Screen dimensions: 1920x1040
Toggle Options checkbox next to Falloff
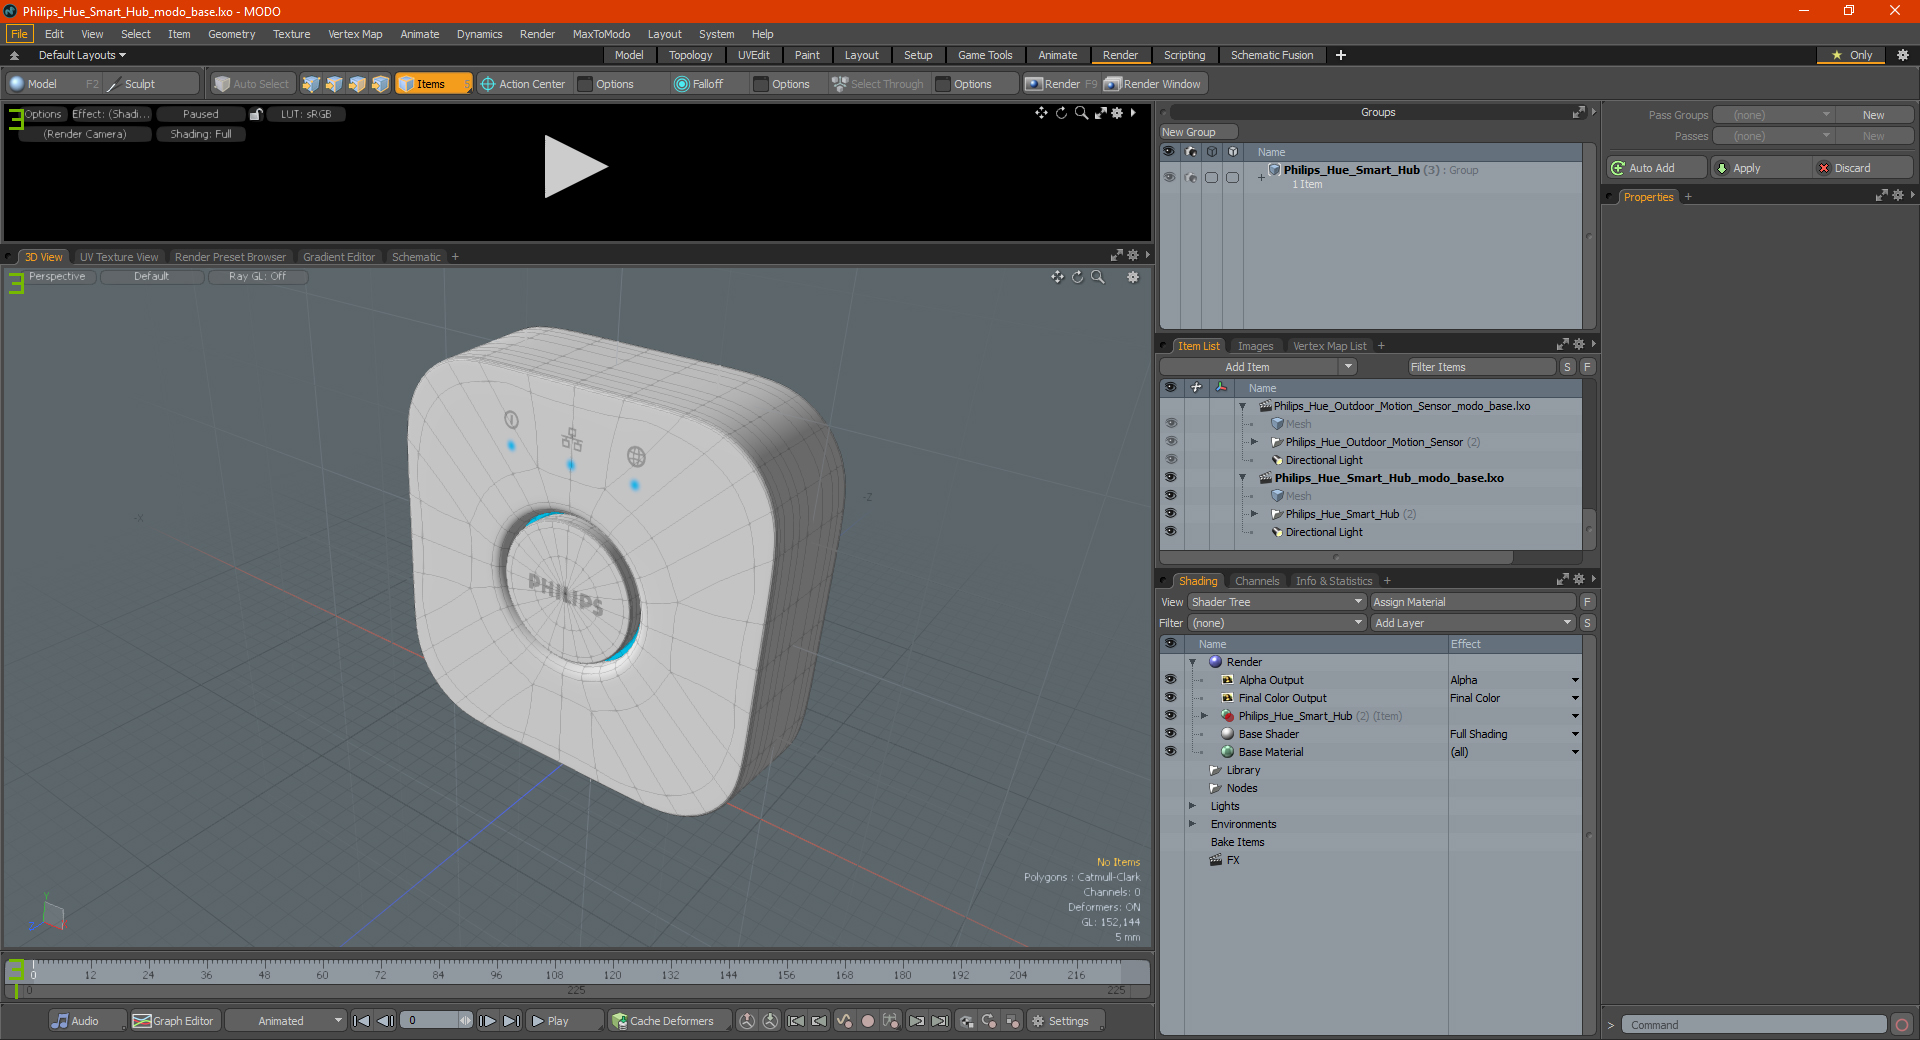tap(761, 84)
